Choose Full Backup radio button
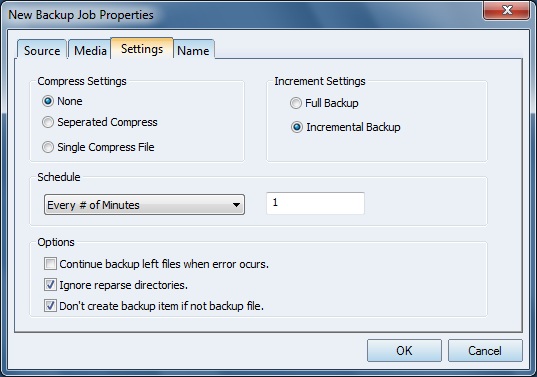Screen dimensions: 537x377 click(x=296, y=103)
